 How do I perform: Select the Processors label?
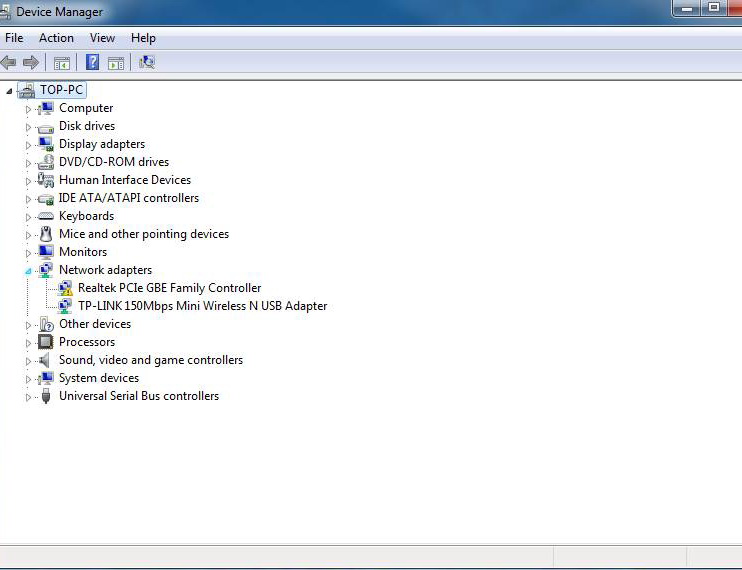(x=87, y=342)
